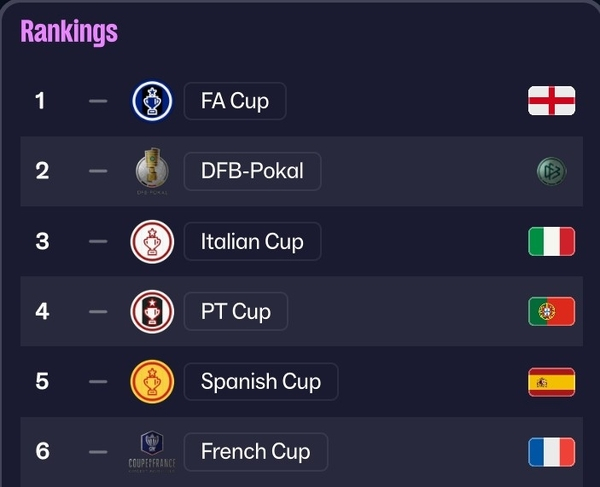Click the DFB German federation badge
Image resolution: width=600 pixels, height=487 pixels.
(x=551, y=171)
